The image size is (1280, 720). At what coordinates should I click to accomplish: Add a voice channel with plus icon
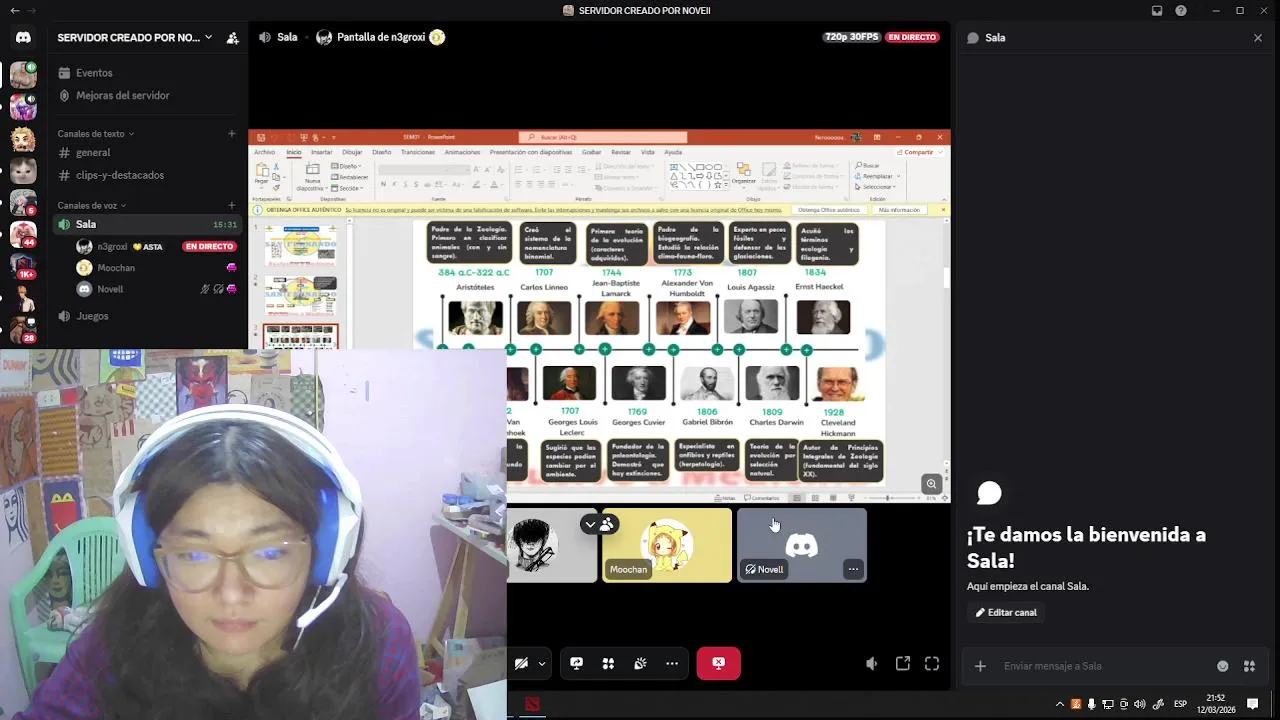(232, 205)
